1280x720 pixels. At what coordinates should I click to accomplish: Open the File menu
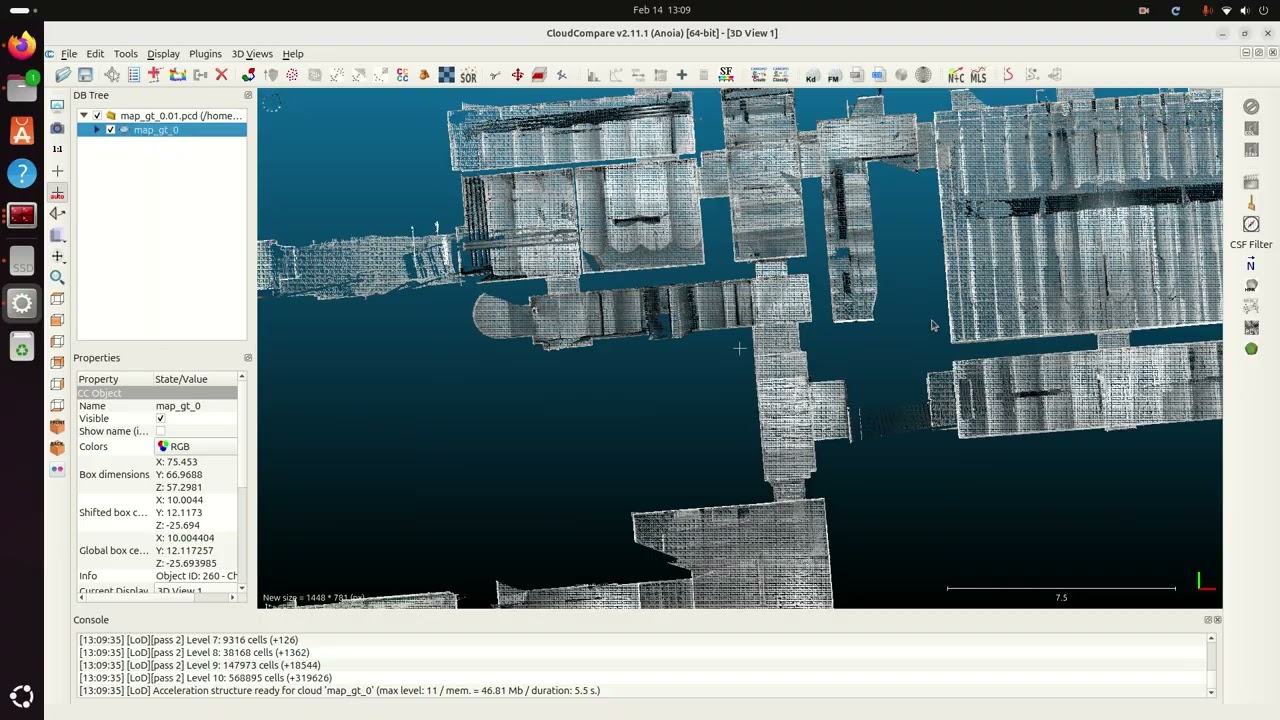point(69,54)
